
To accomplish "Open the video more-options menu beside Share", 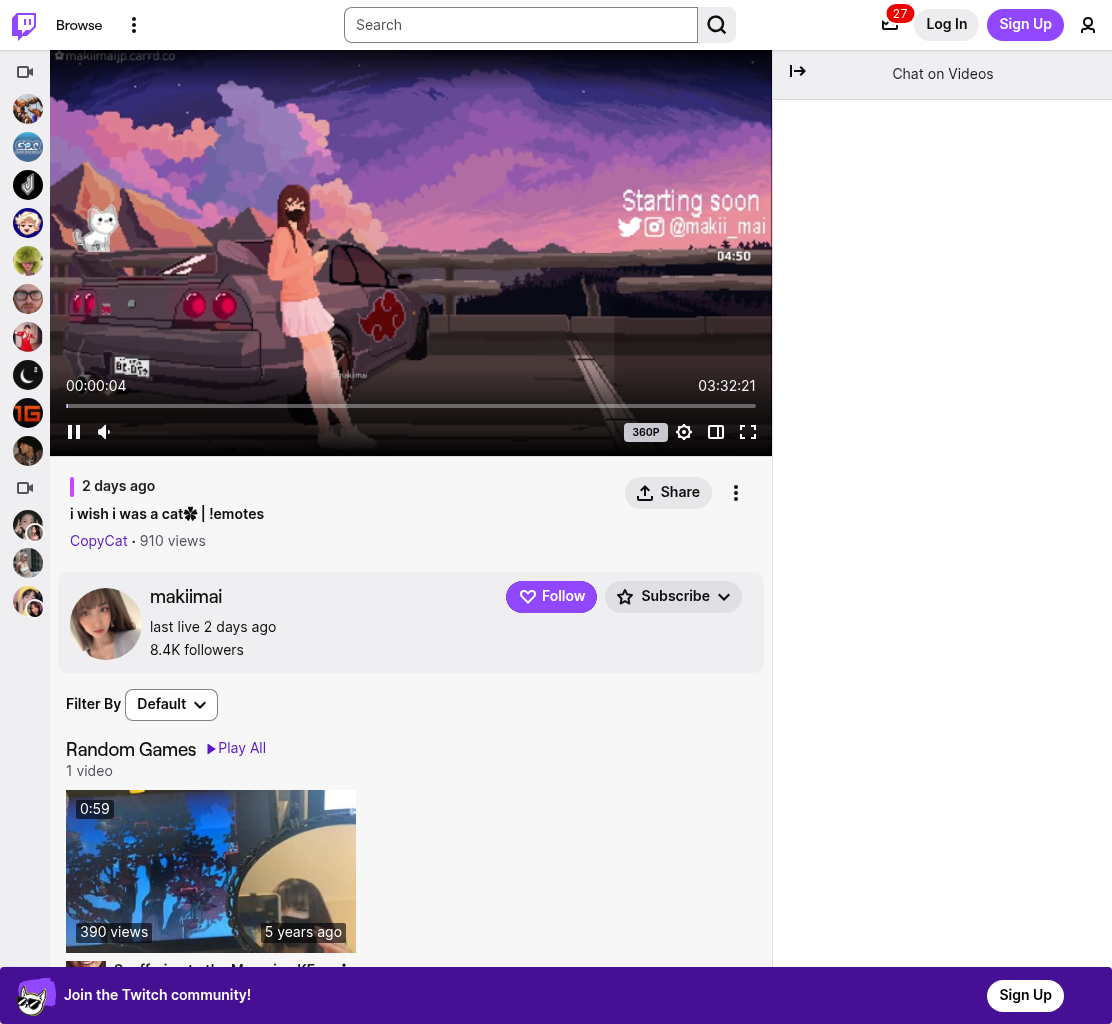I will [x=735, y=493].
